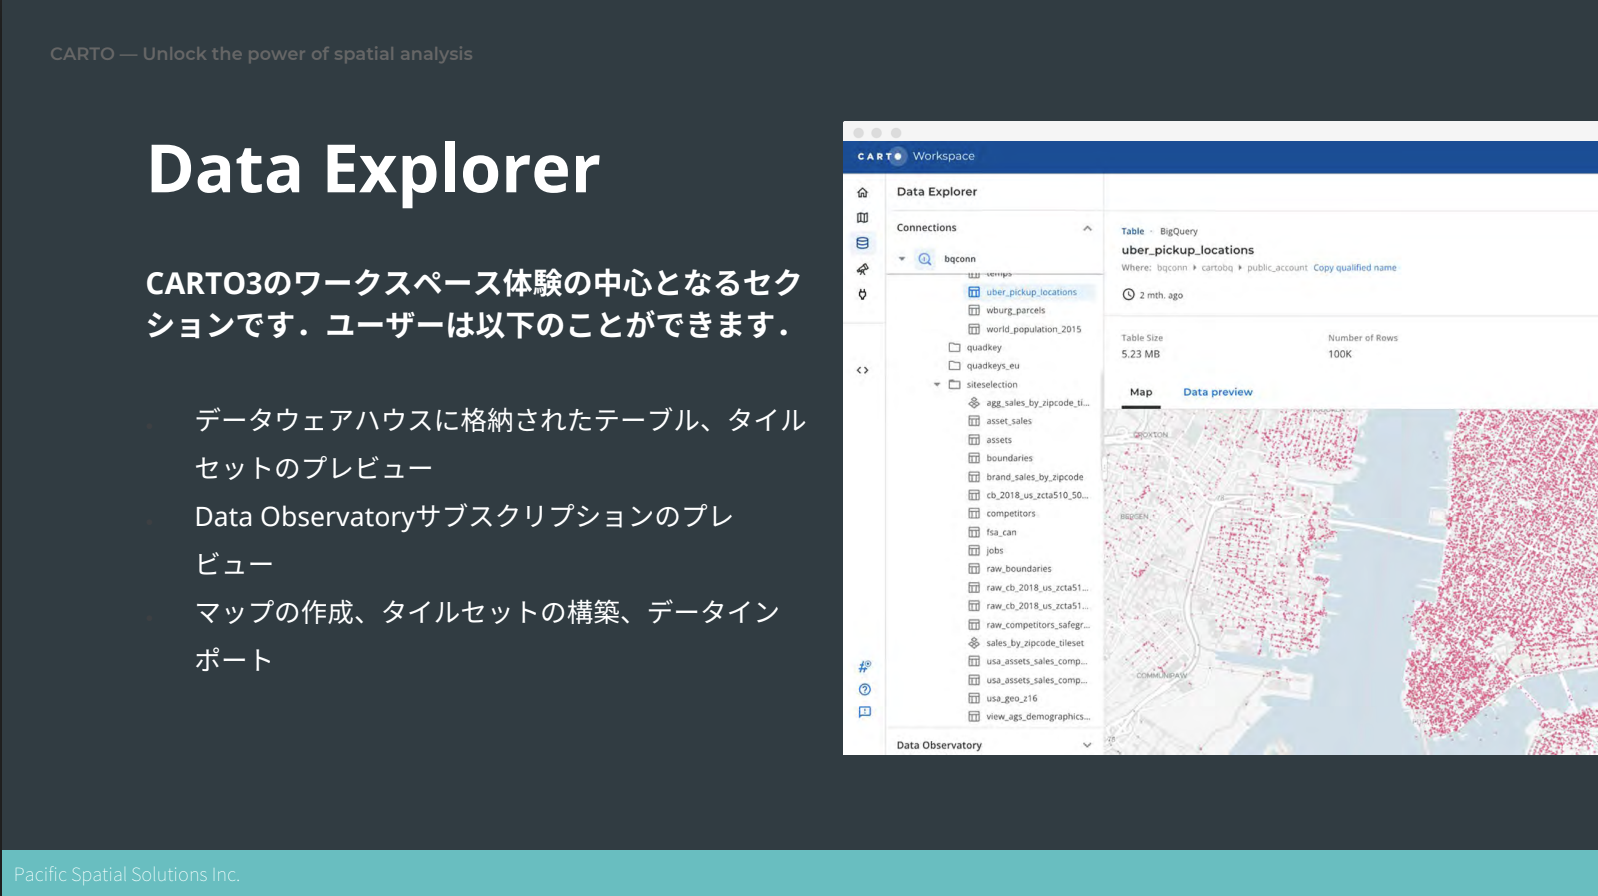Click the tileset icon beside agg_sales_by_zipcode
The height and width of the screenshot is (896, 1598).
point(973,403)
